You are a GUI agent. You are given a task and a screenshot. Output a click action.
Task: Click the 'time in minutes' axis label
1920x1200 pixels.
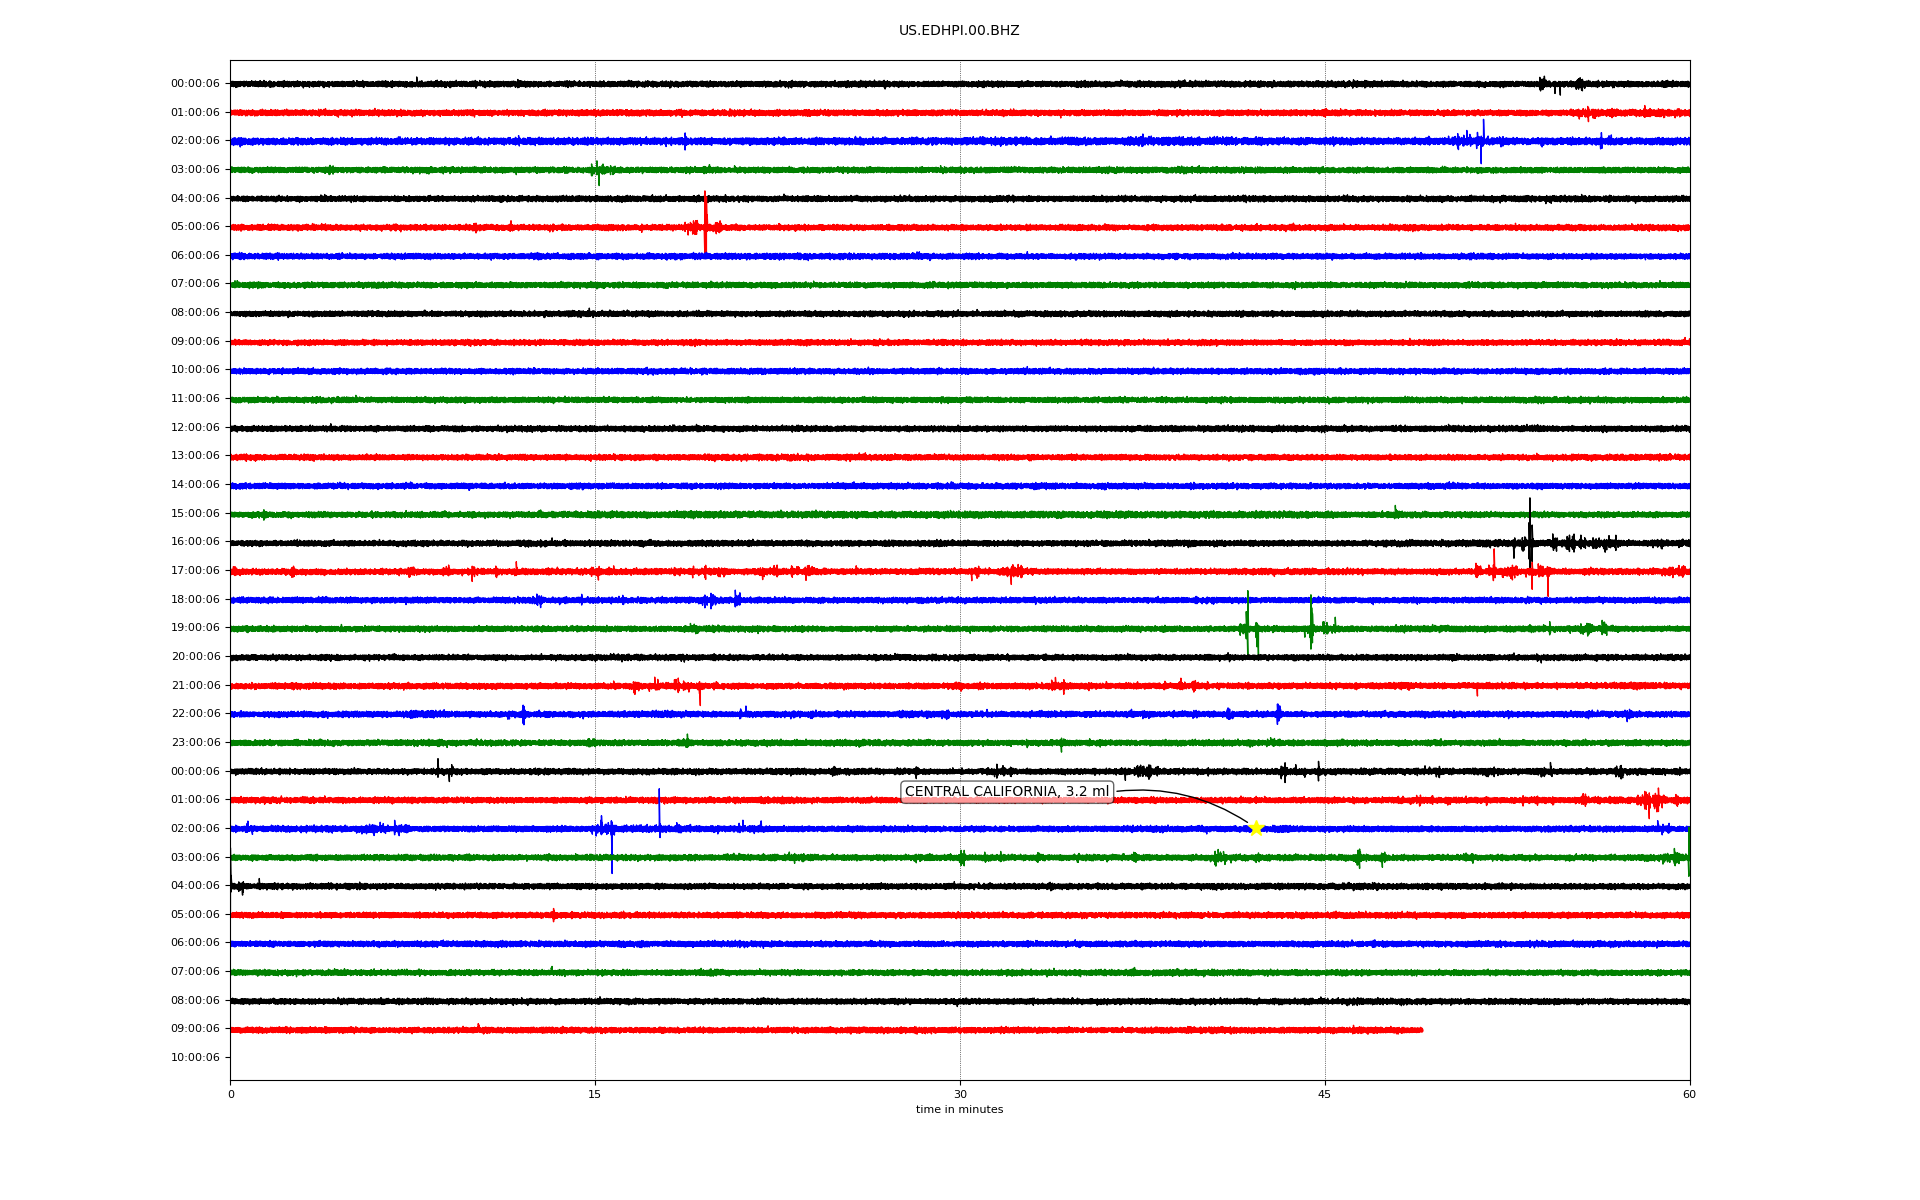coord(959,1110)
